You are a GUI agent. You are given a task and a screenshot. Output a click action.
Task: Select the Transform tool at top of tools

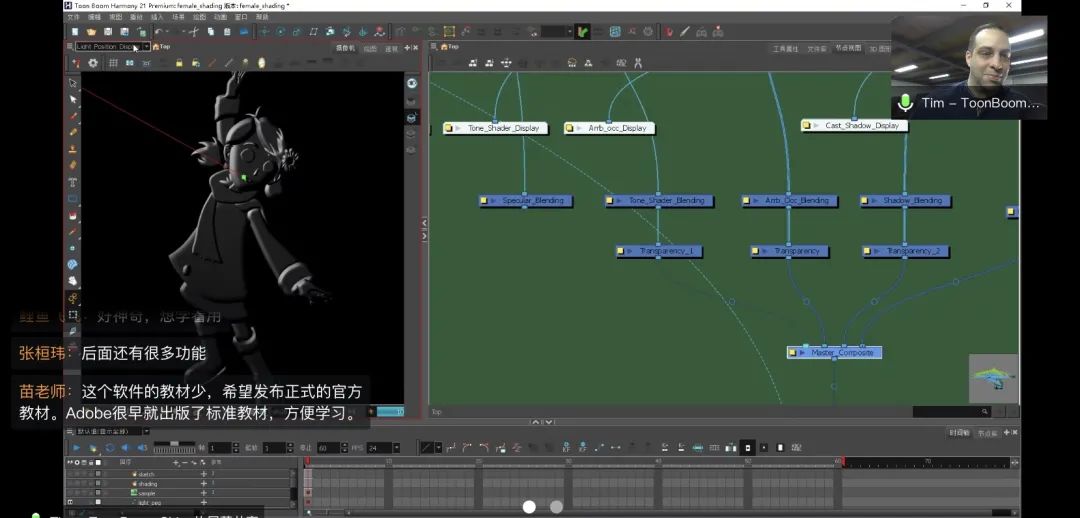point(73,83)
